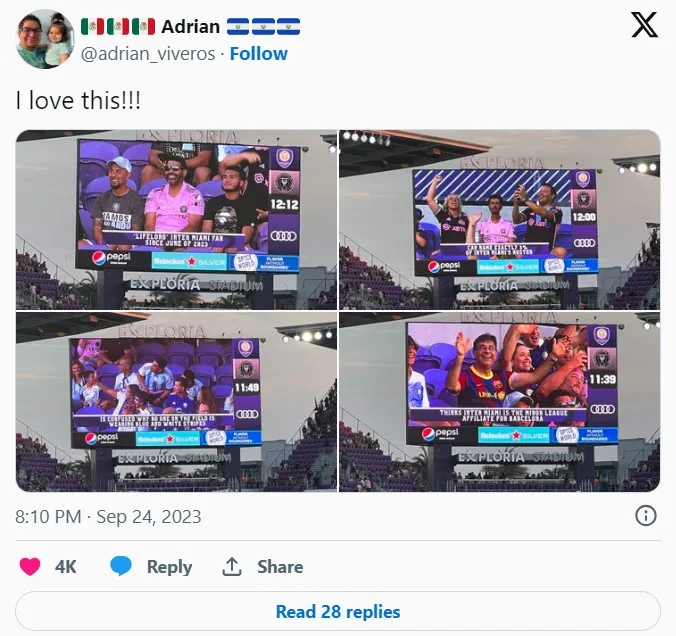This screenshot has width=676, height=636.
Task: Click the Reply label
Action: [169, 567]
